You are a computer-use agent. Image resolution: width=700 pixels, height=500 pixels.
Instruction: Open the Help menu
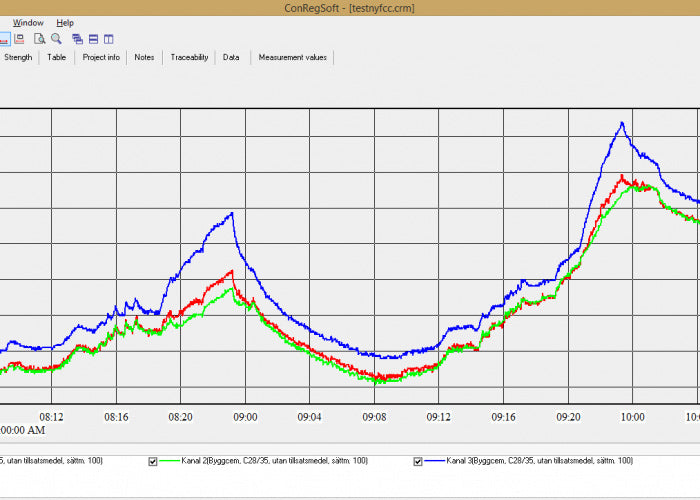point(65,22)
